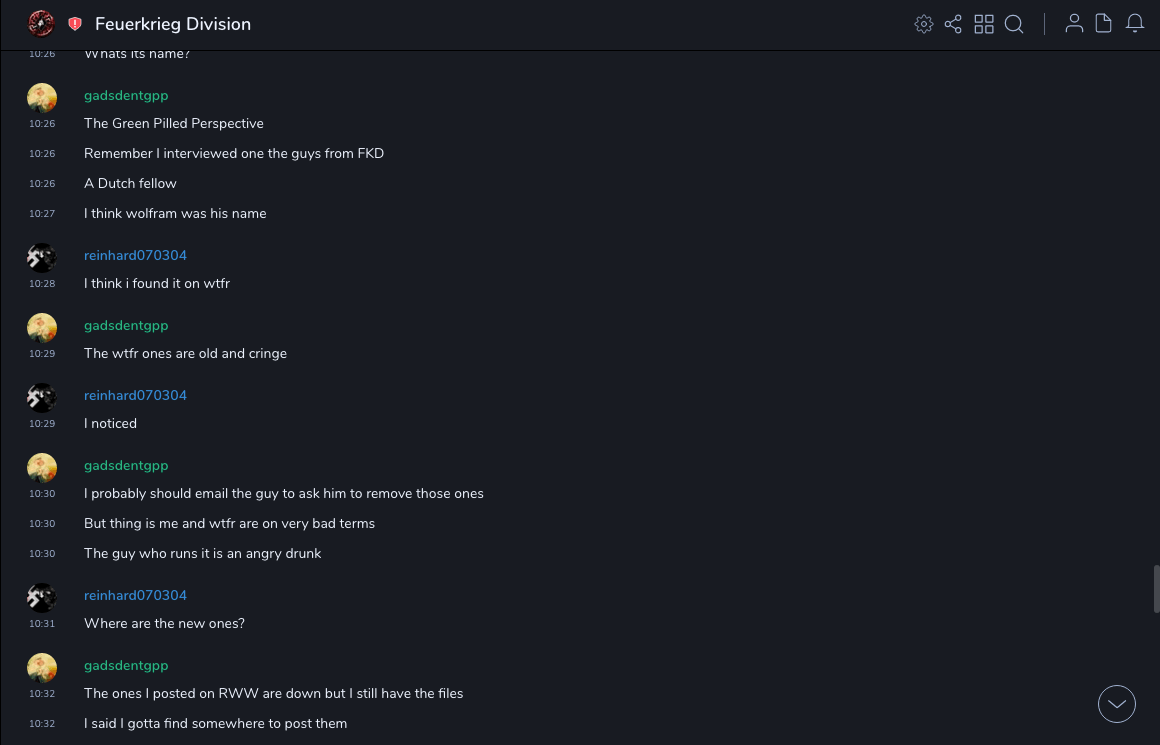Open the grid view icon
This screenshot has width=1160, height=745.
[984, 24]
